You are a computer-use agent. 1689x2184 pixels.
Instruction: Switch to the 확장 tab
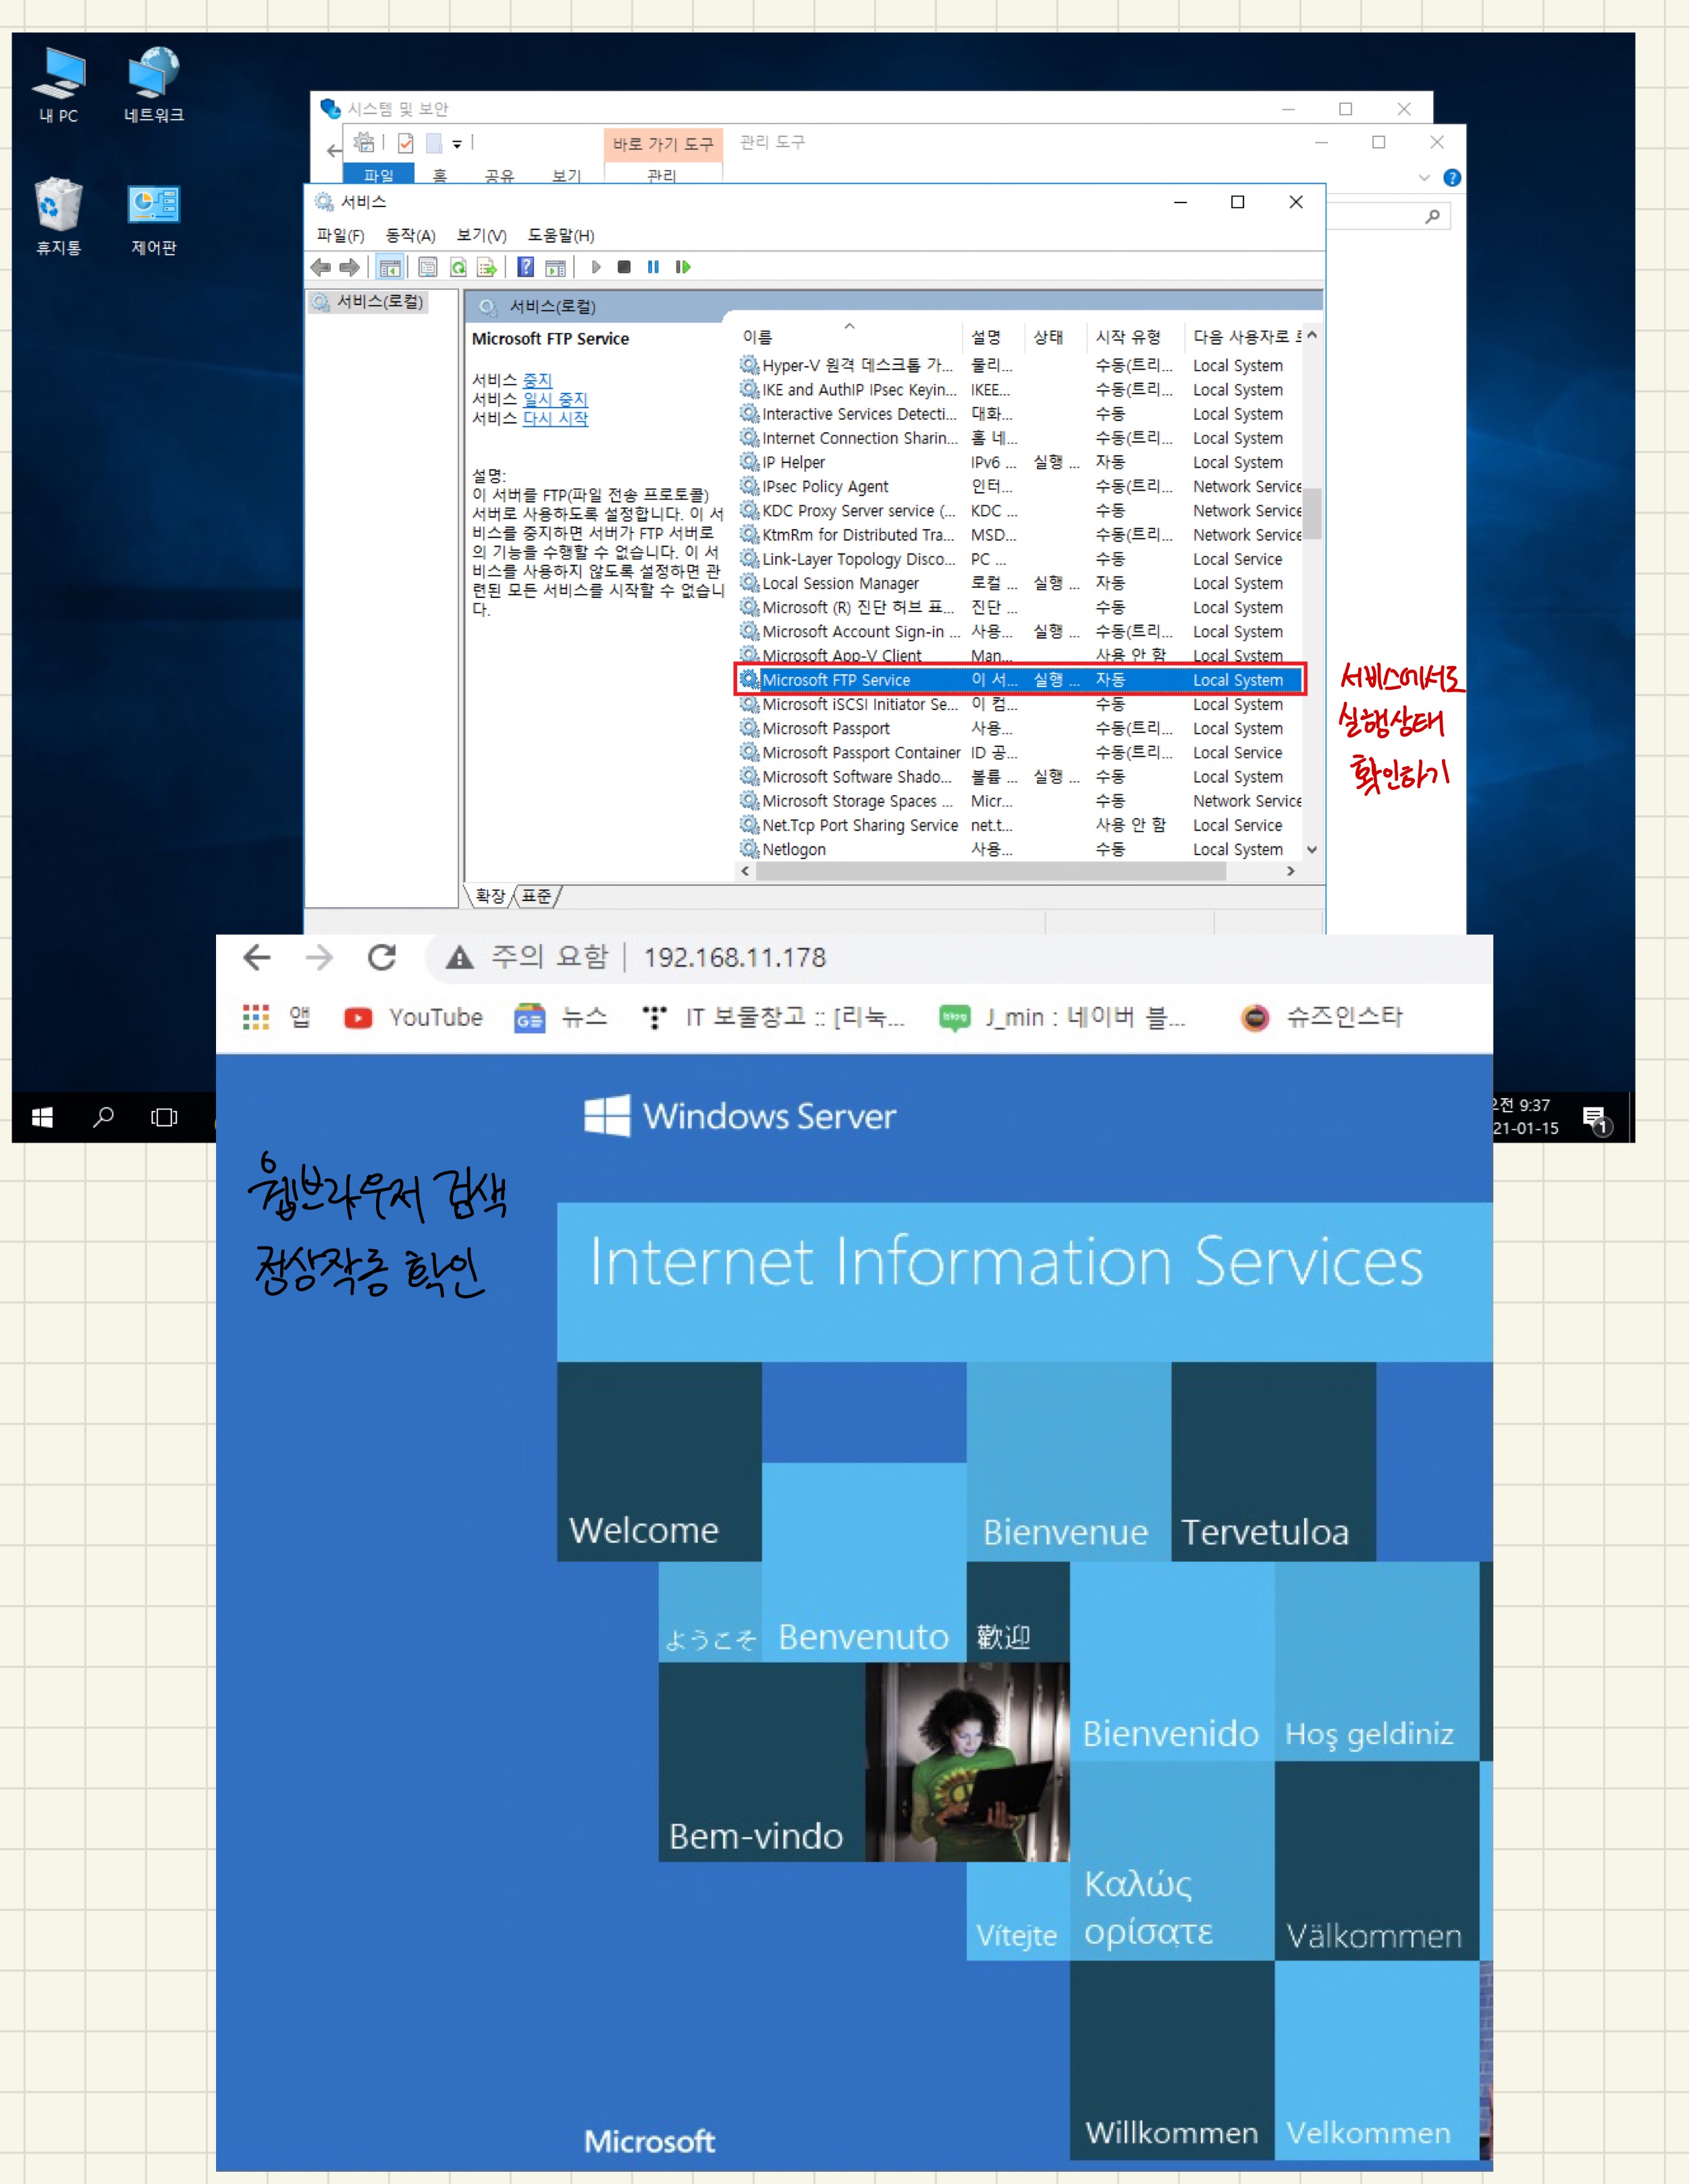(x=490, y=896)
